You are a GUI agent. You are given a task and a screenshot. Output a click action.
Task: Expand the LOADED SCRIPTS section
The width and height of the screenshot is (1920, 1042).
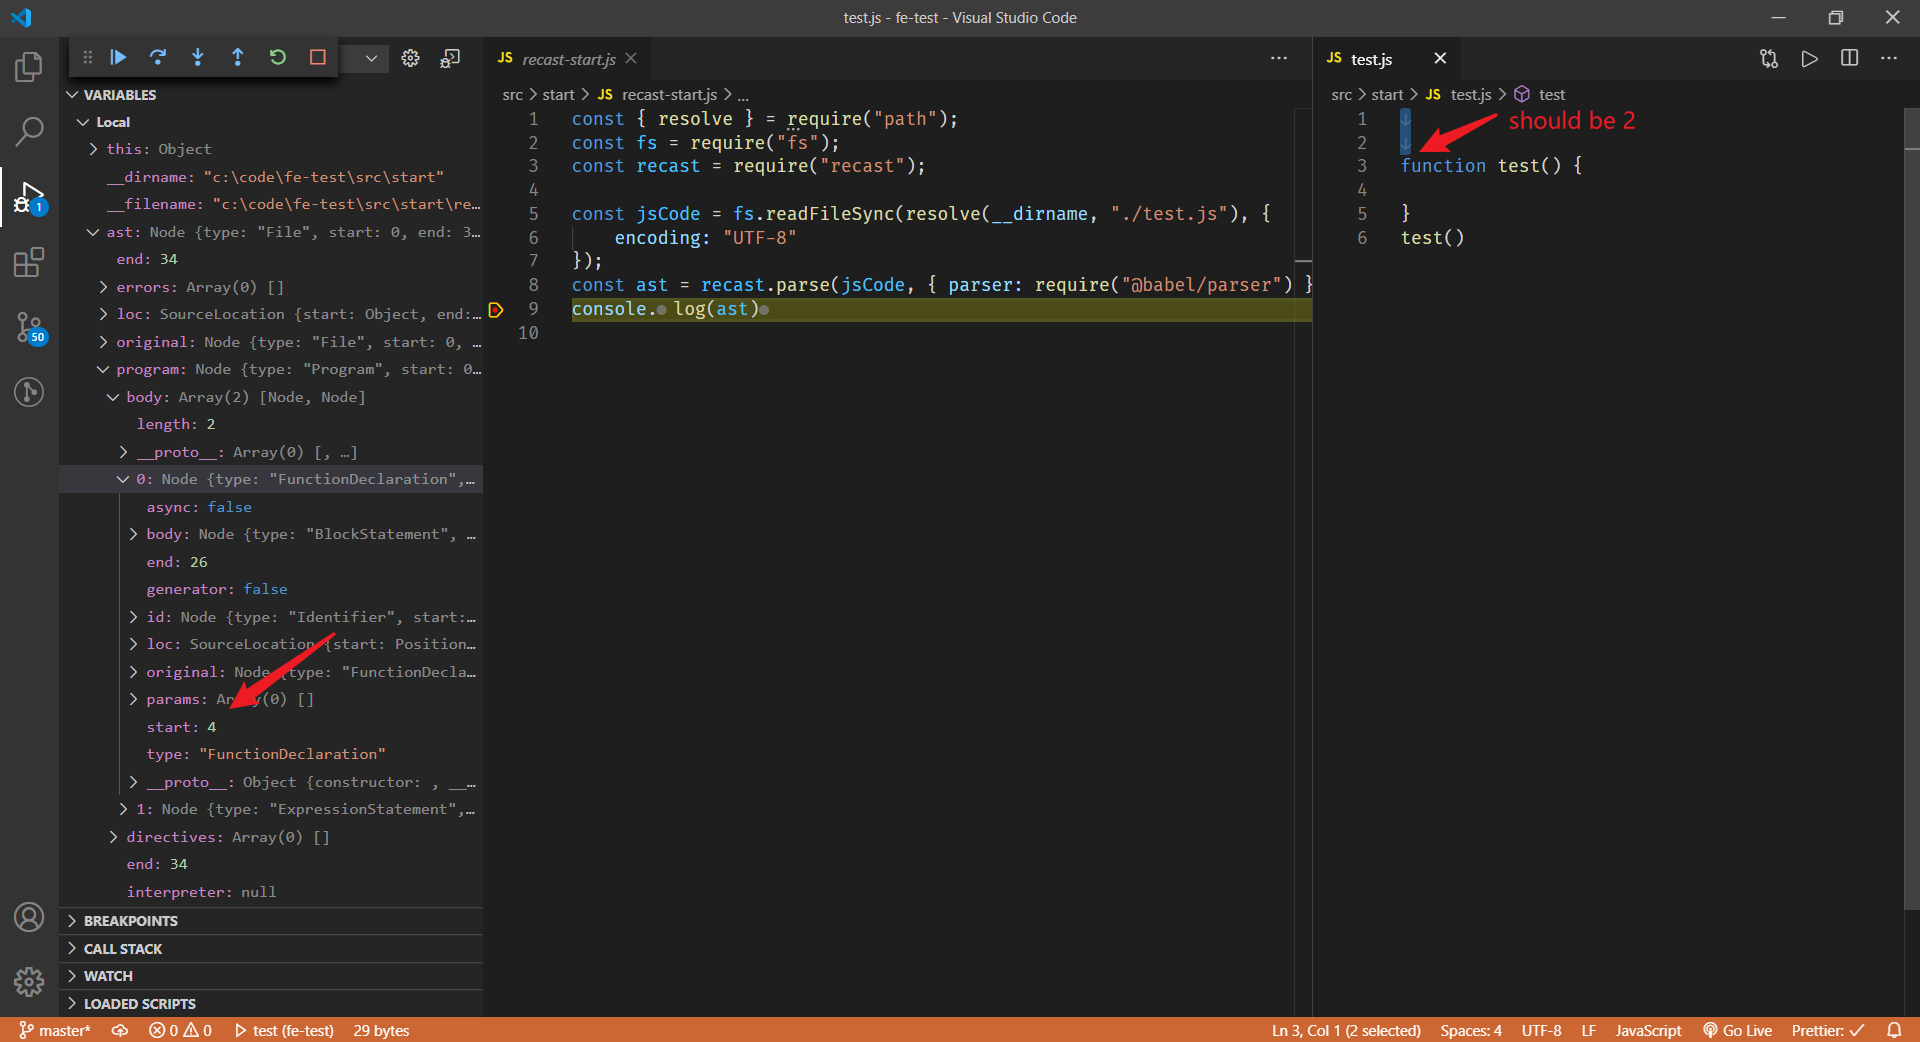[271, 1004]
